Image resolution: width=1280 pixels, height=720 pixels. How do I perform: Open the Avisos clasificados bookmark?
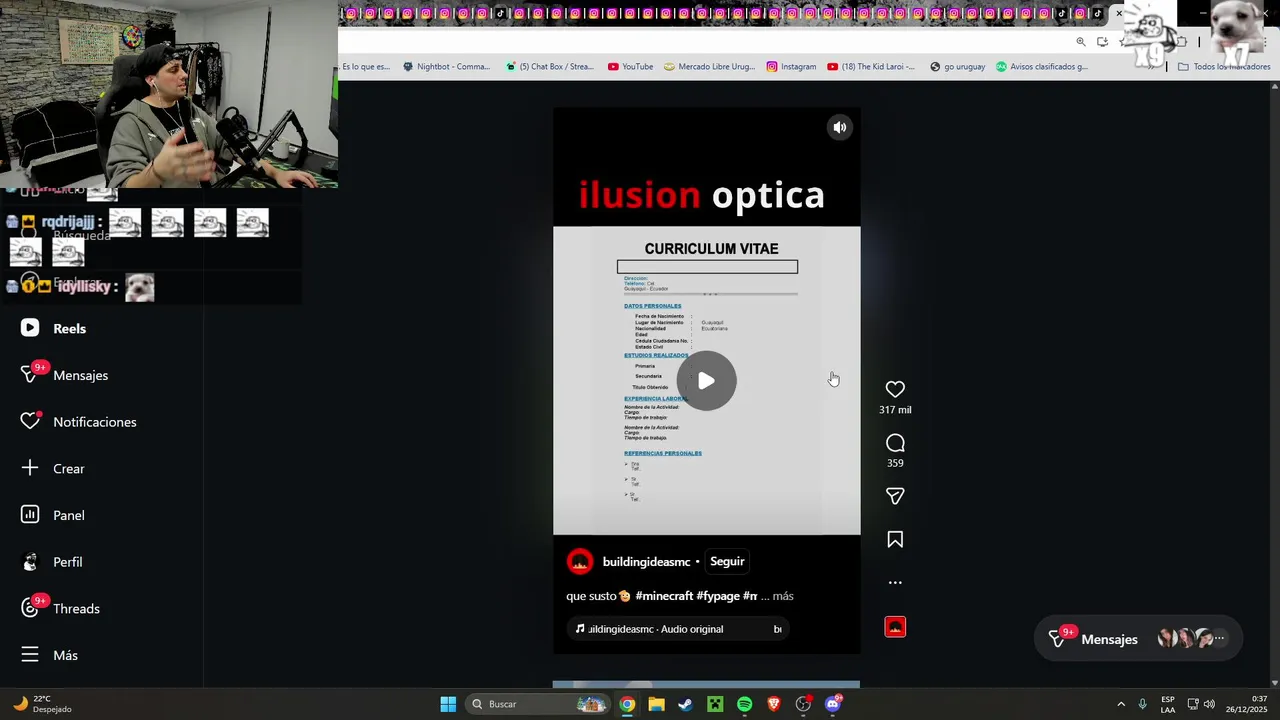[x=1042, y=67]
